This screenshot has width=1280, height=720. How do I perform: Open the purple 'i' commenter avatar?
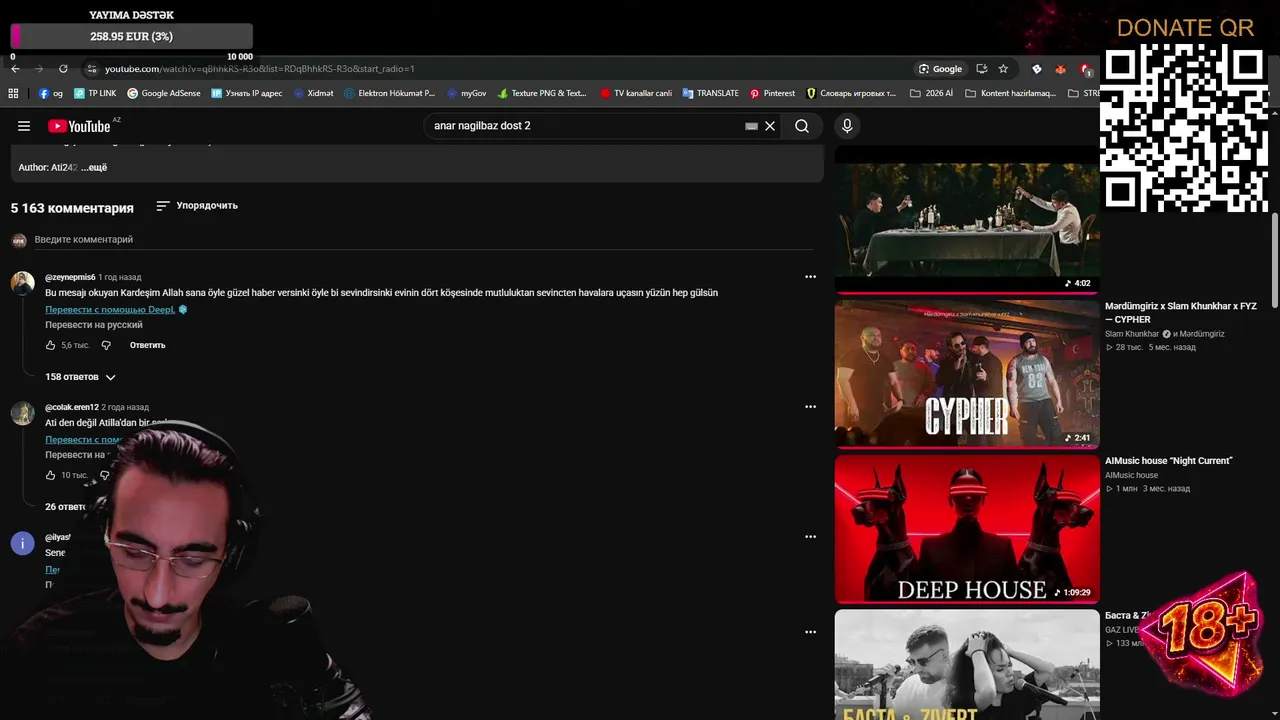pos(22,542)
